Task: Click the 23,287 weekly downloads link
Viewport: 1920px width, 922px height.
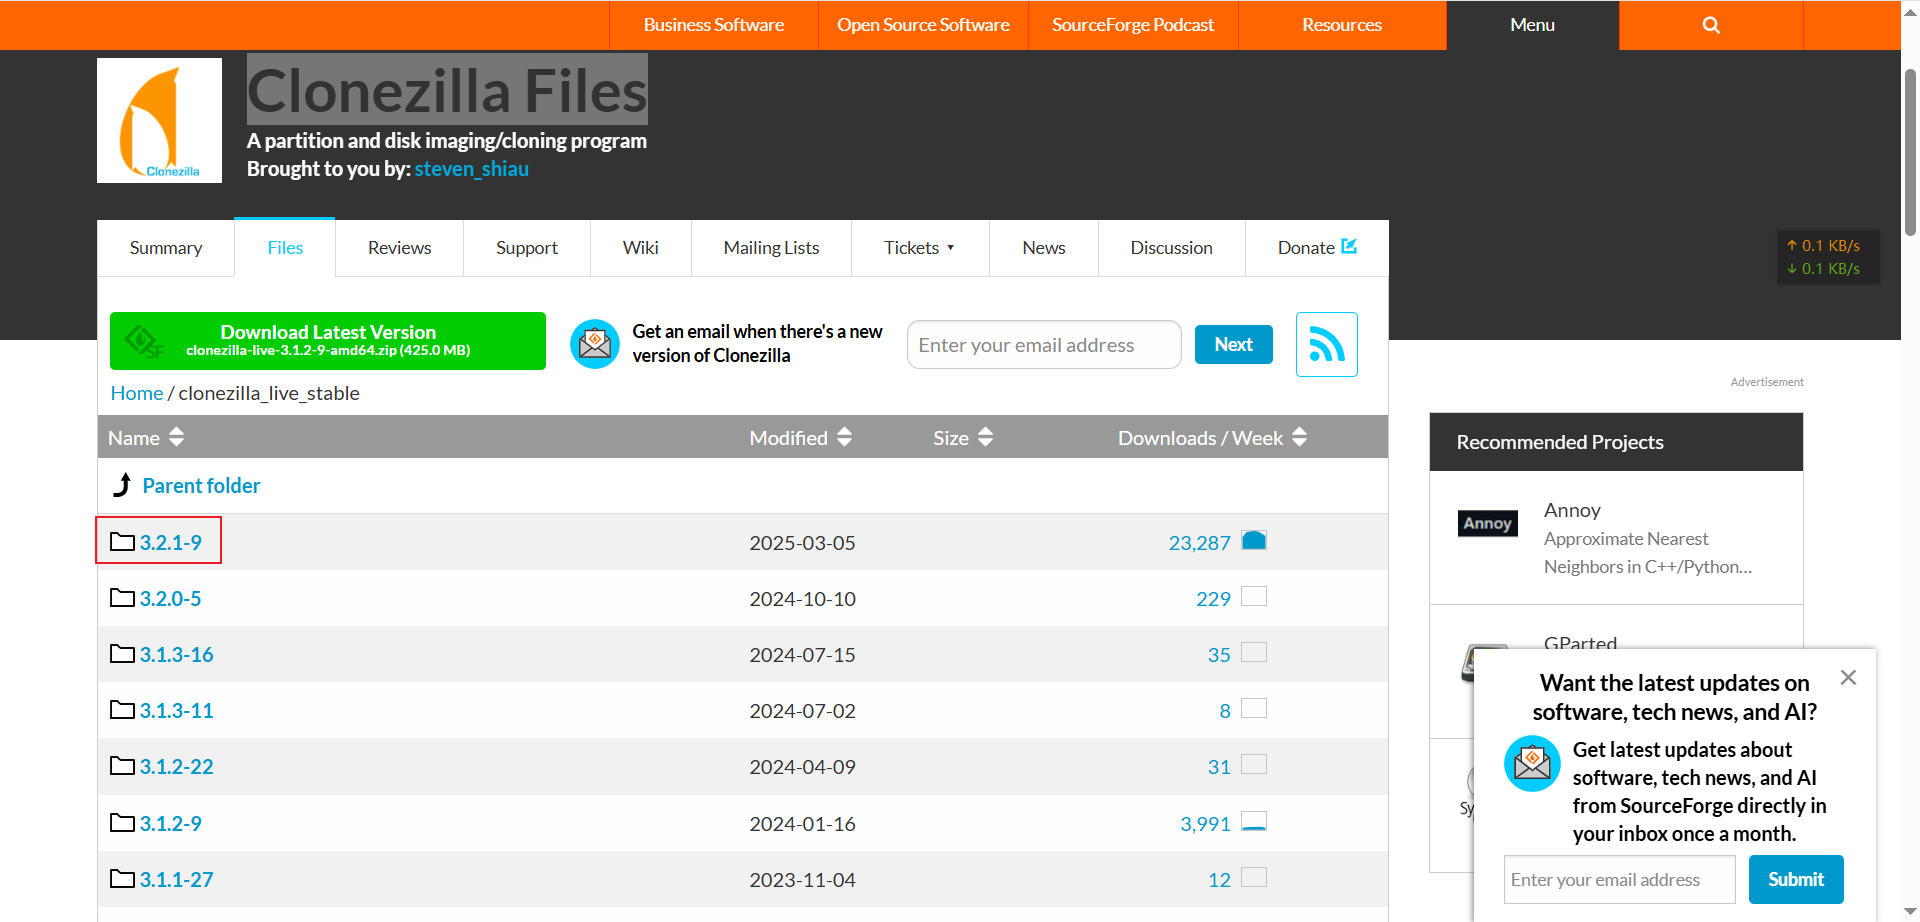Action: 1199,543
